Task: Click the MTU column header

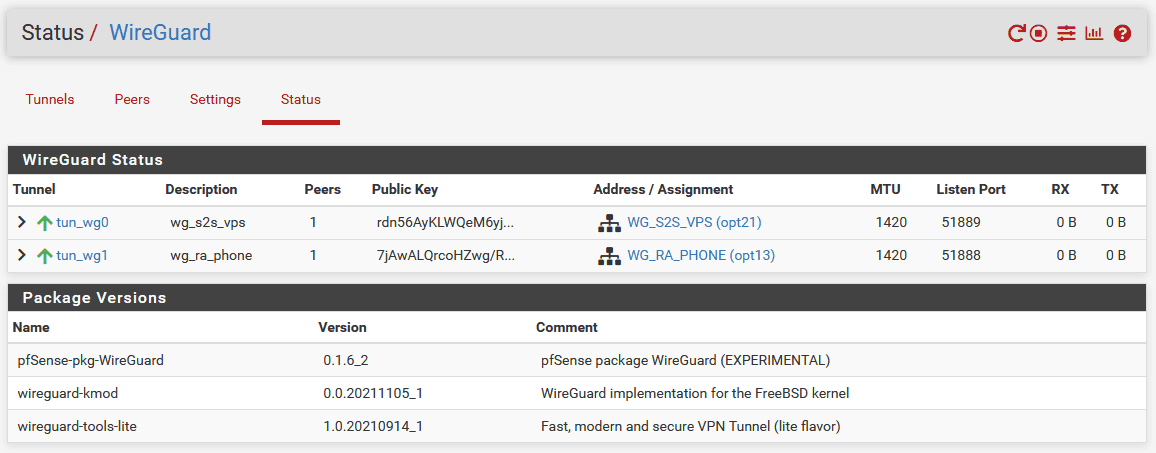Action: coord(885,190)
